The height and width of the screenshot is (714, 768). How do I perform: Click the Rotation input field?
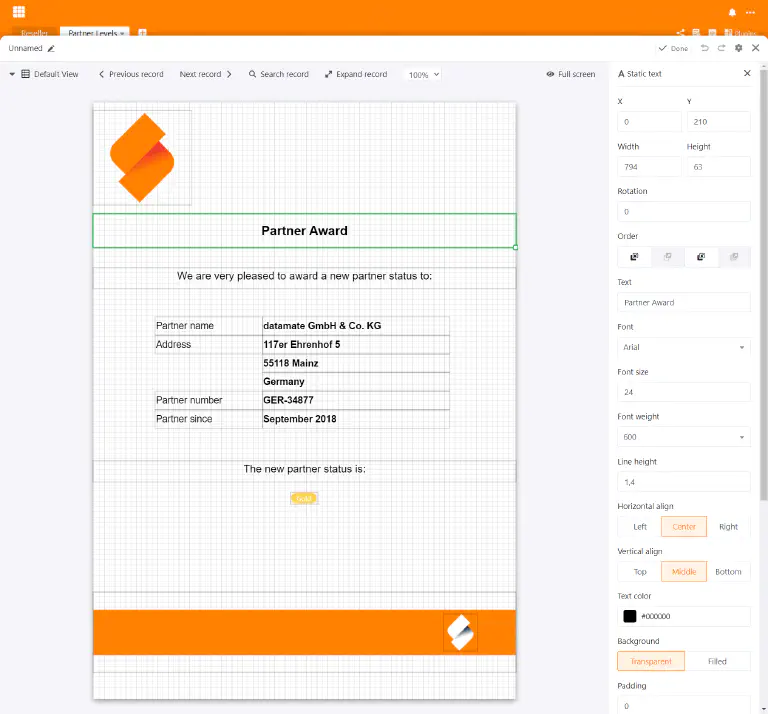pos(684,212)
